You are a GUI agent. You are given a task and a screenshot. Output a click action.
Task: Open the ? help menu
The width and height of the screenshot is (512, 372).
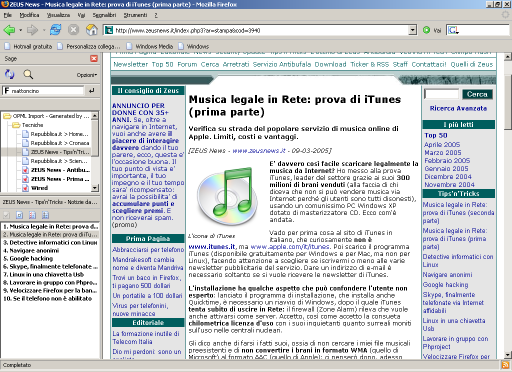point(156,15)
